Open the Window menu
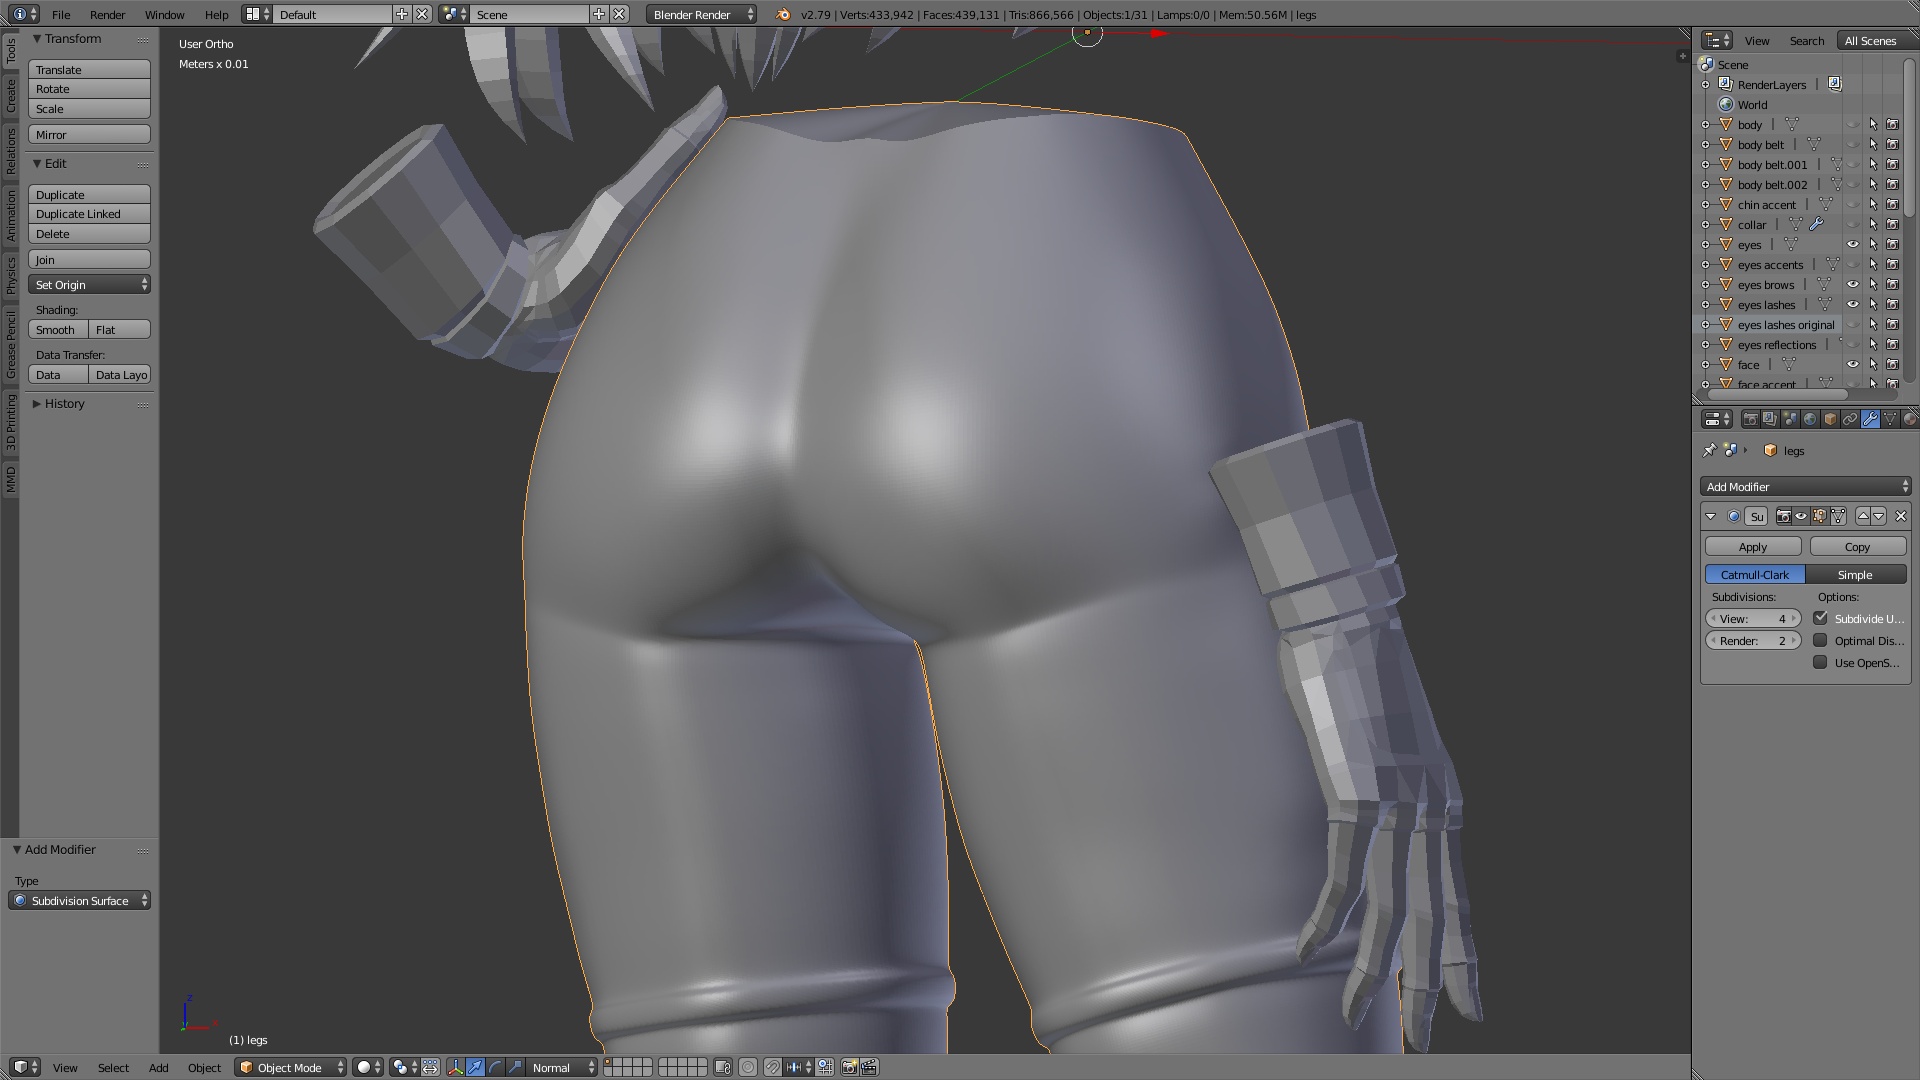The width and height of the screenshot is (1920, 1080). [164, 14]
